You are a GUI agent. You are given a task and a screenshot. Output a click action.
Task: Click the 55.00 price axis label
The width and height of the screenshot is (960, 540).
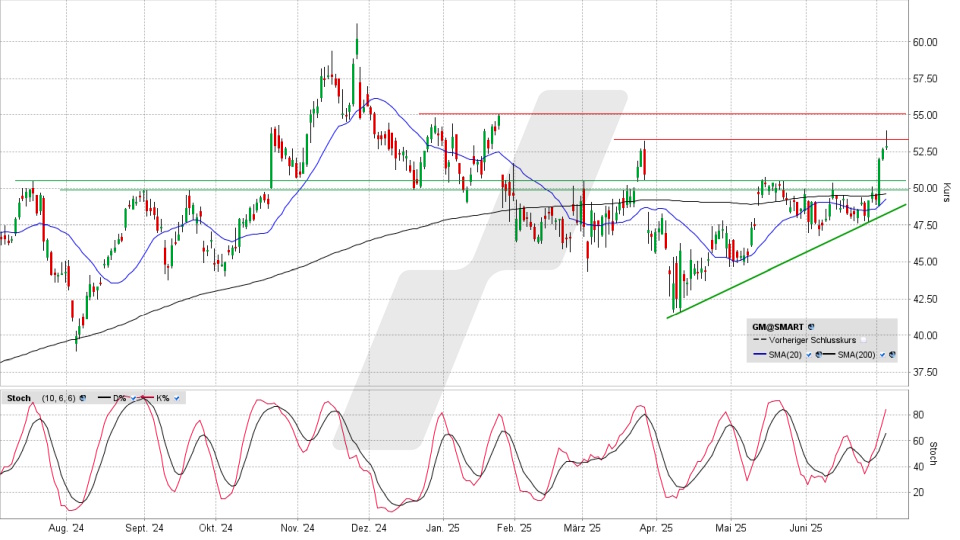click(924, 116)
